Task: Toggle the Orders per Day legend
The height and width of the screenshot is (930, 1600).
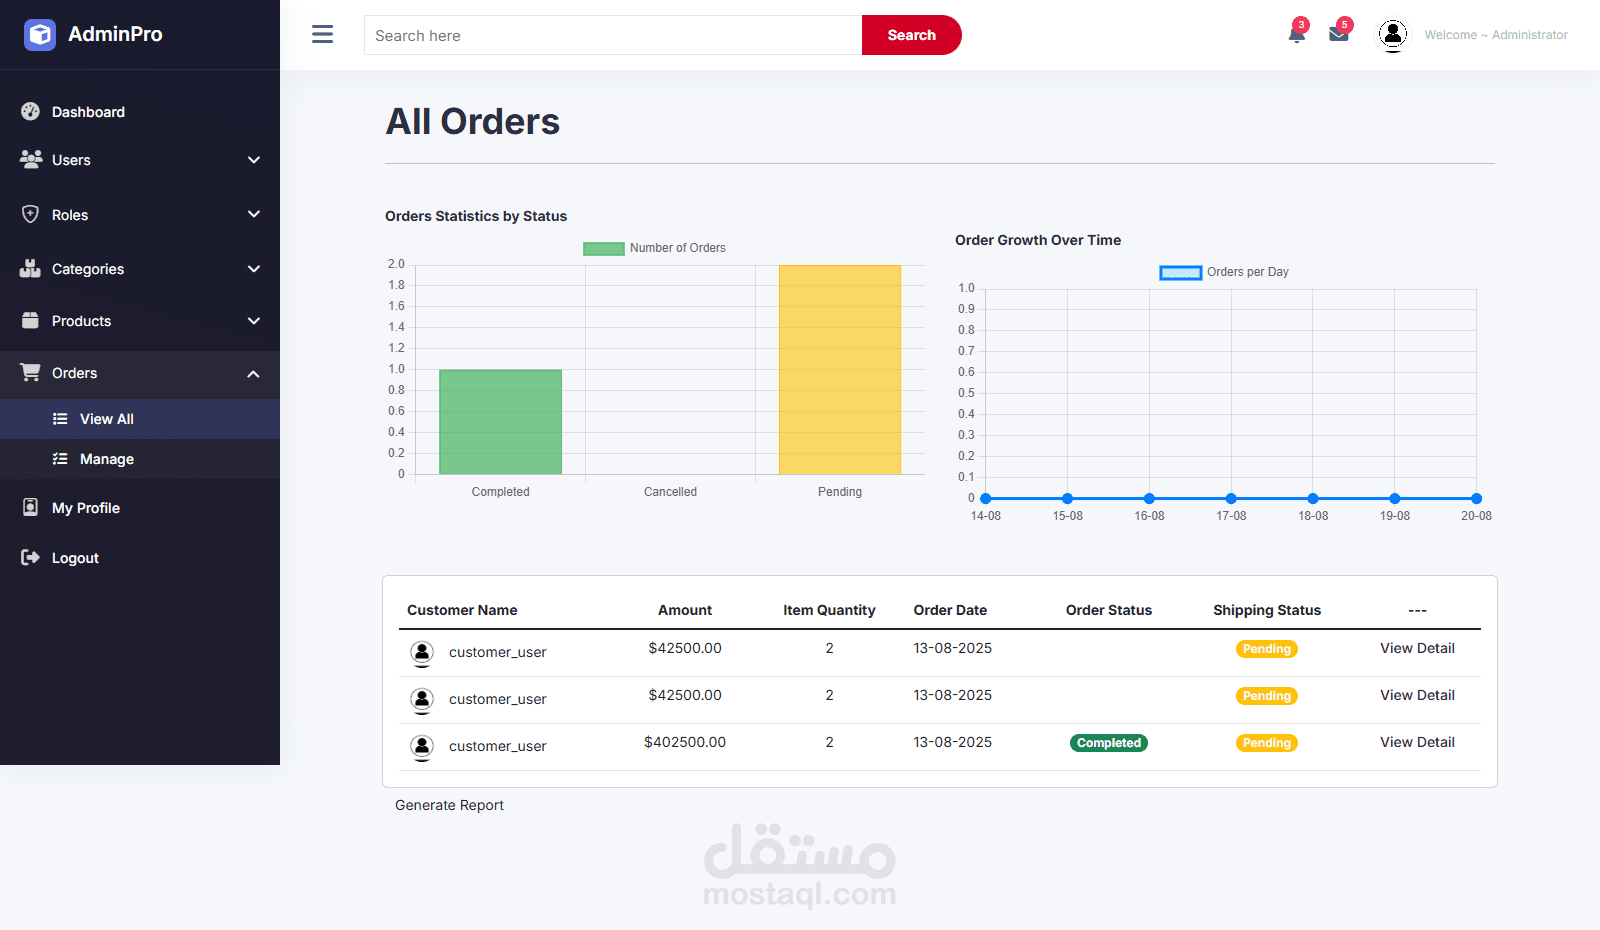Action: [1224, 272]
